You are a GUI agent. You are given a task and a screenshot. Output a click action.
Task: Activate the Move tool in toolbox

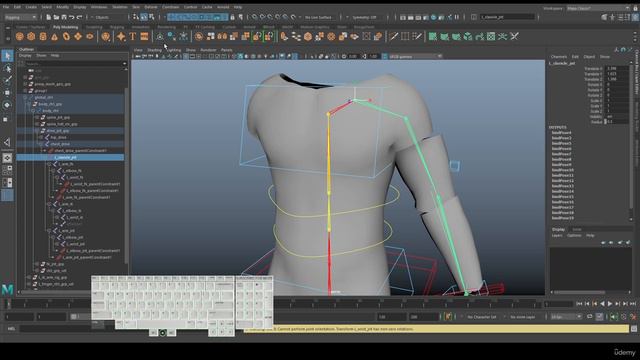[7, 93]
